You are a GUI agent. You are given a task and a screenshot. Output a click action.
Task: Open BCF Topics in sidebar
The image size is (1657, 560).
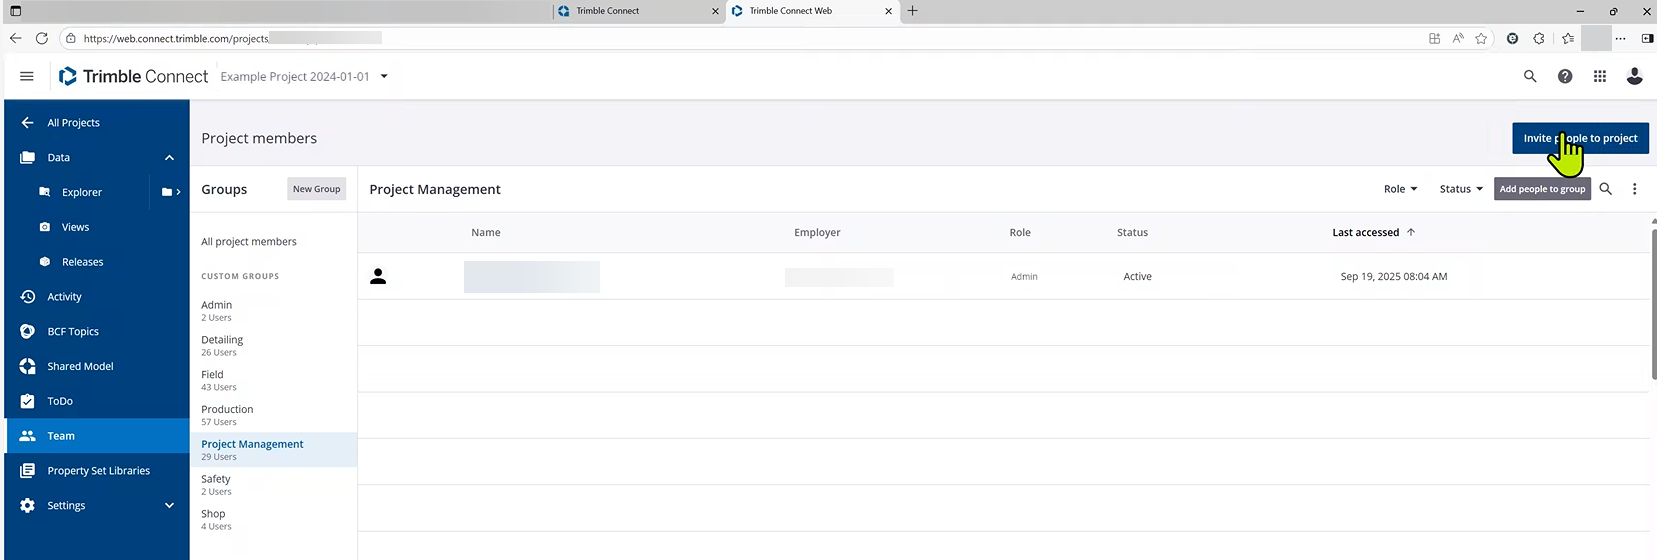tap(73, 331)
